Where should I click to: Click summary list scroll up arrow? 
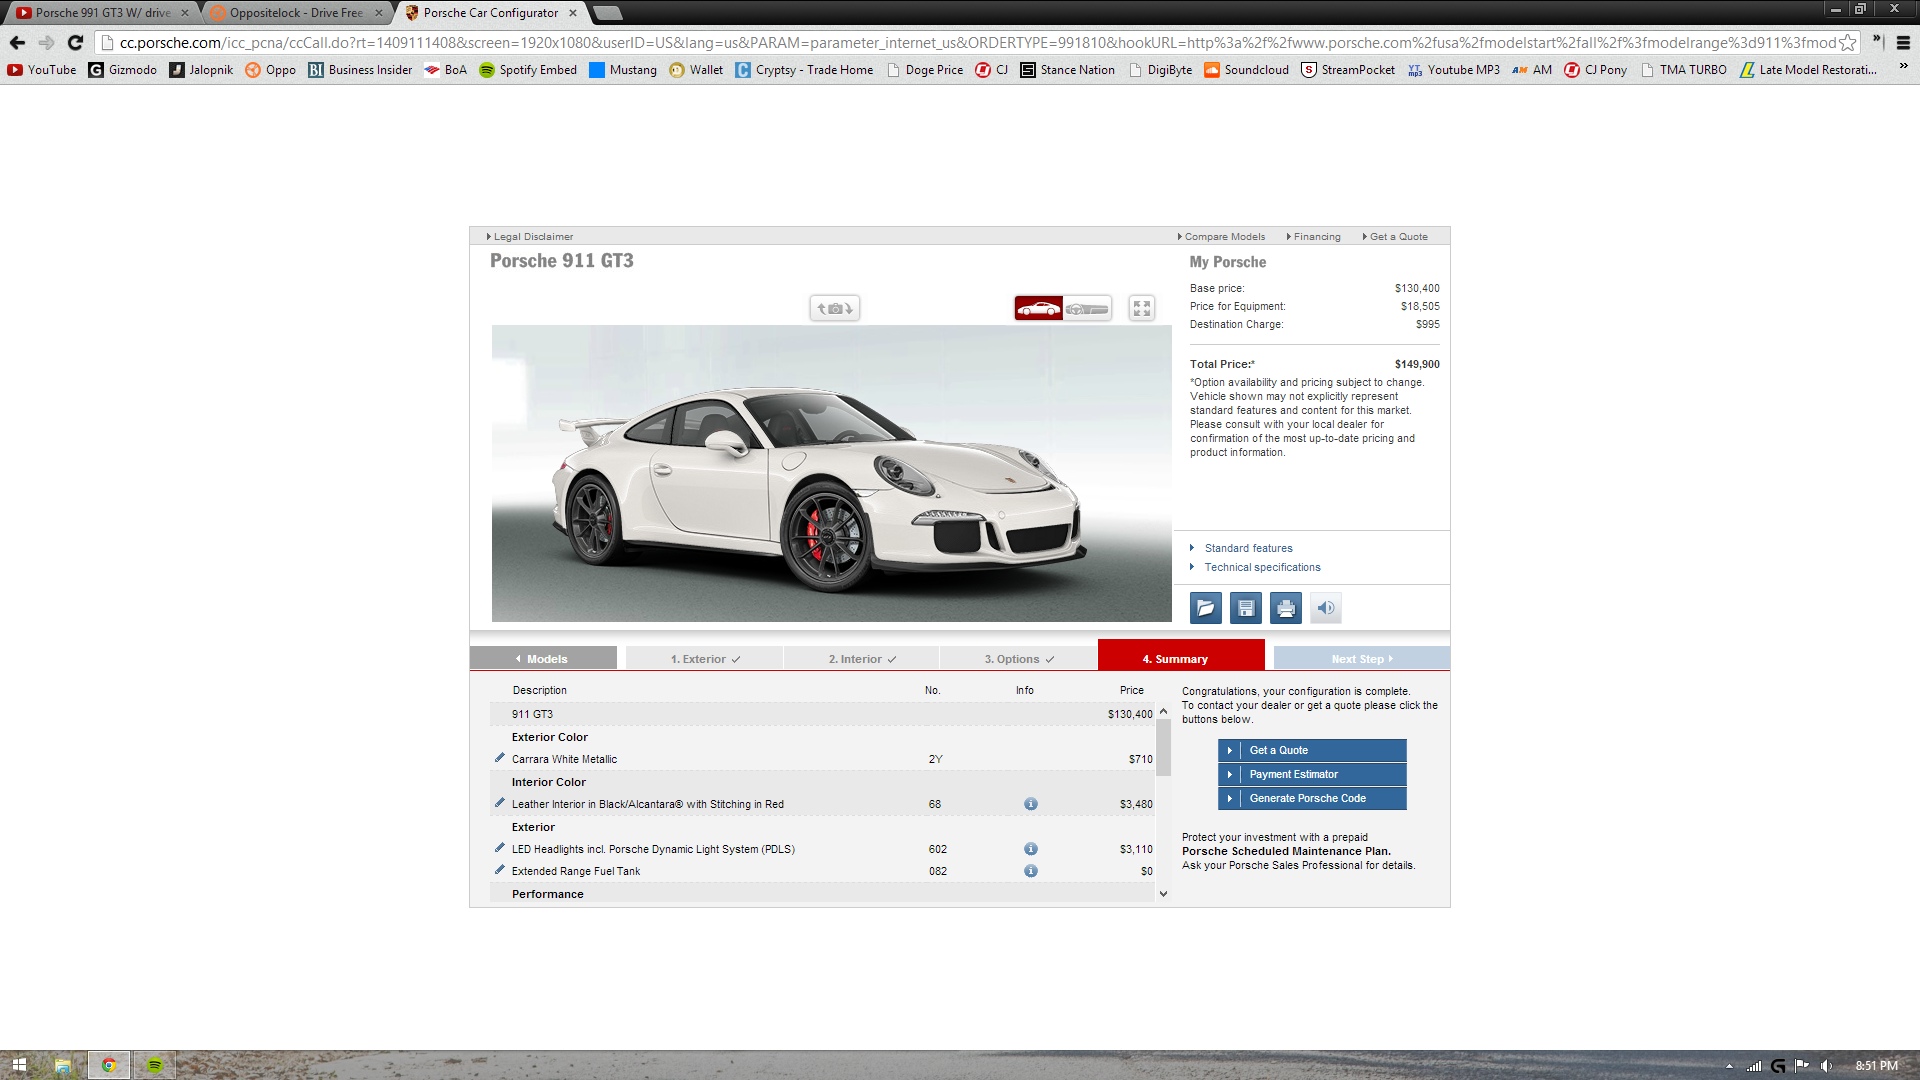tap(1163, 711)
